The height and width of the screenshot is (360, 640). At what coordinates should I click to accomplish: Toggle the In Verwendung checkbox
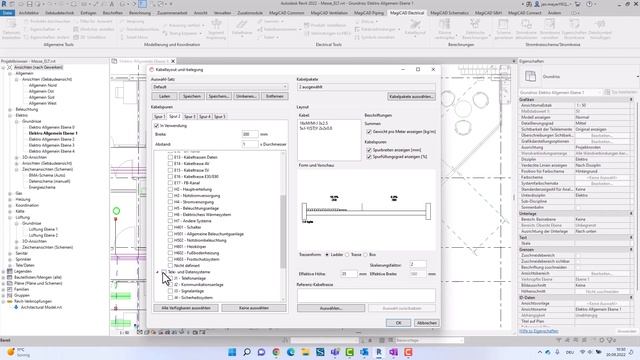[x=157, y=126]
